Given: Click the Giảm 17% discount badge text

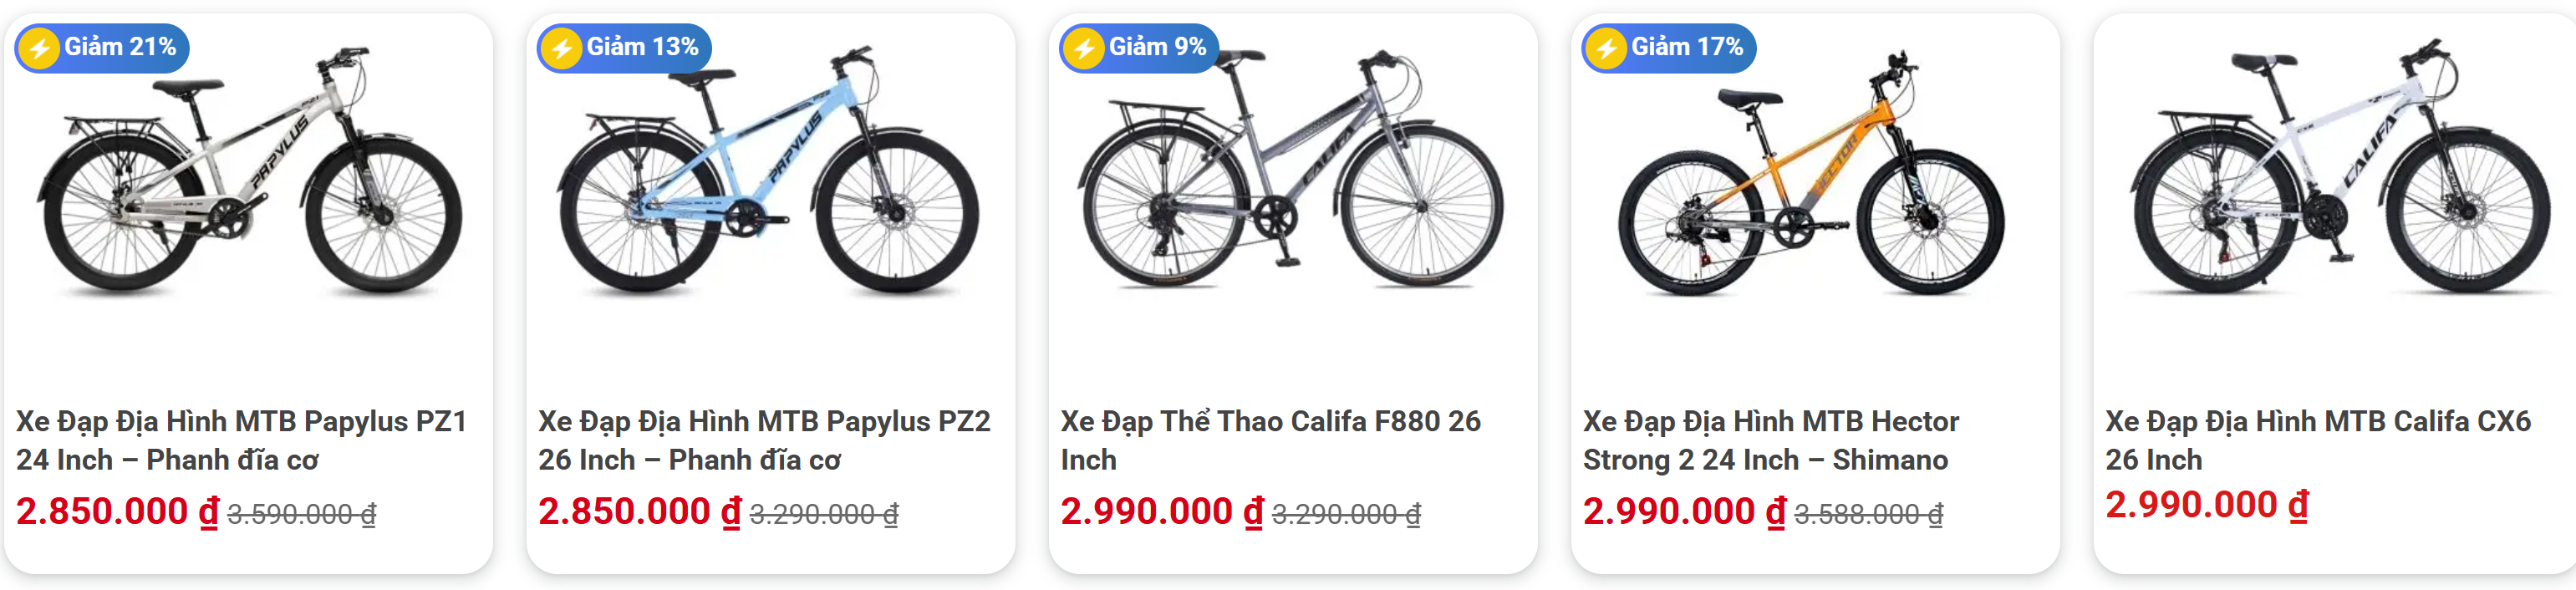Looking at the screenshot, I should tap(1687, 47).
